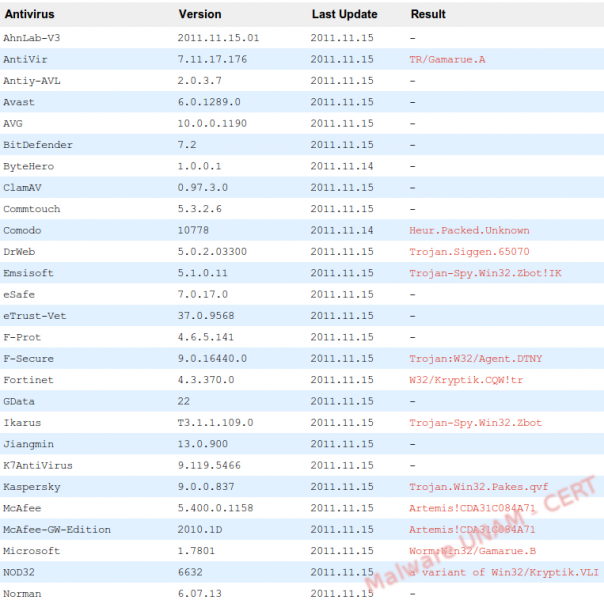Image resolution: width=604 pixels, height=600 pixels.
Task: Select the Microsoft antivirus name
Action: point(32,551)
